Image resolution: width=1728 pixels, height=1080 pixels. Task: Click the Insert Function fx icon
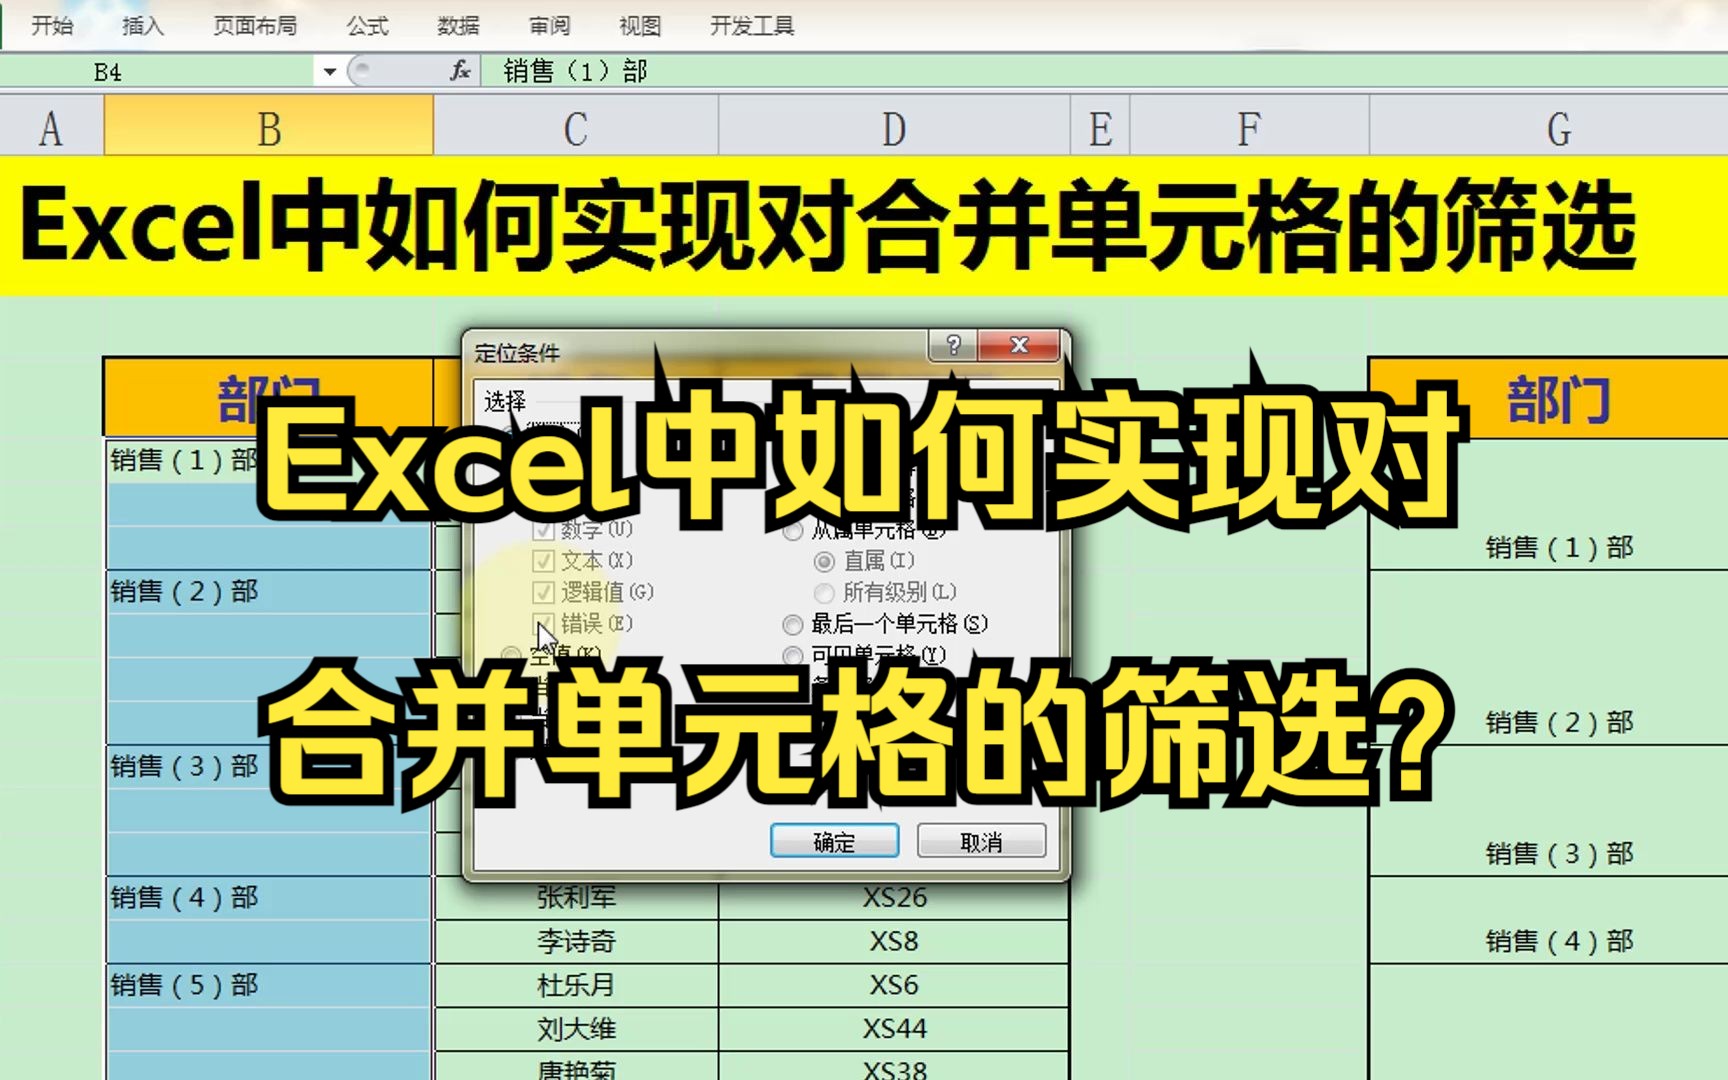[460, 71]
